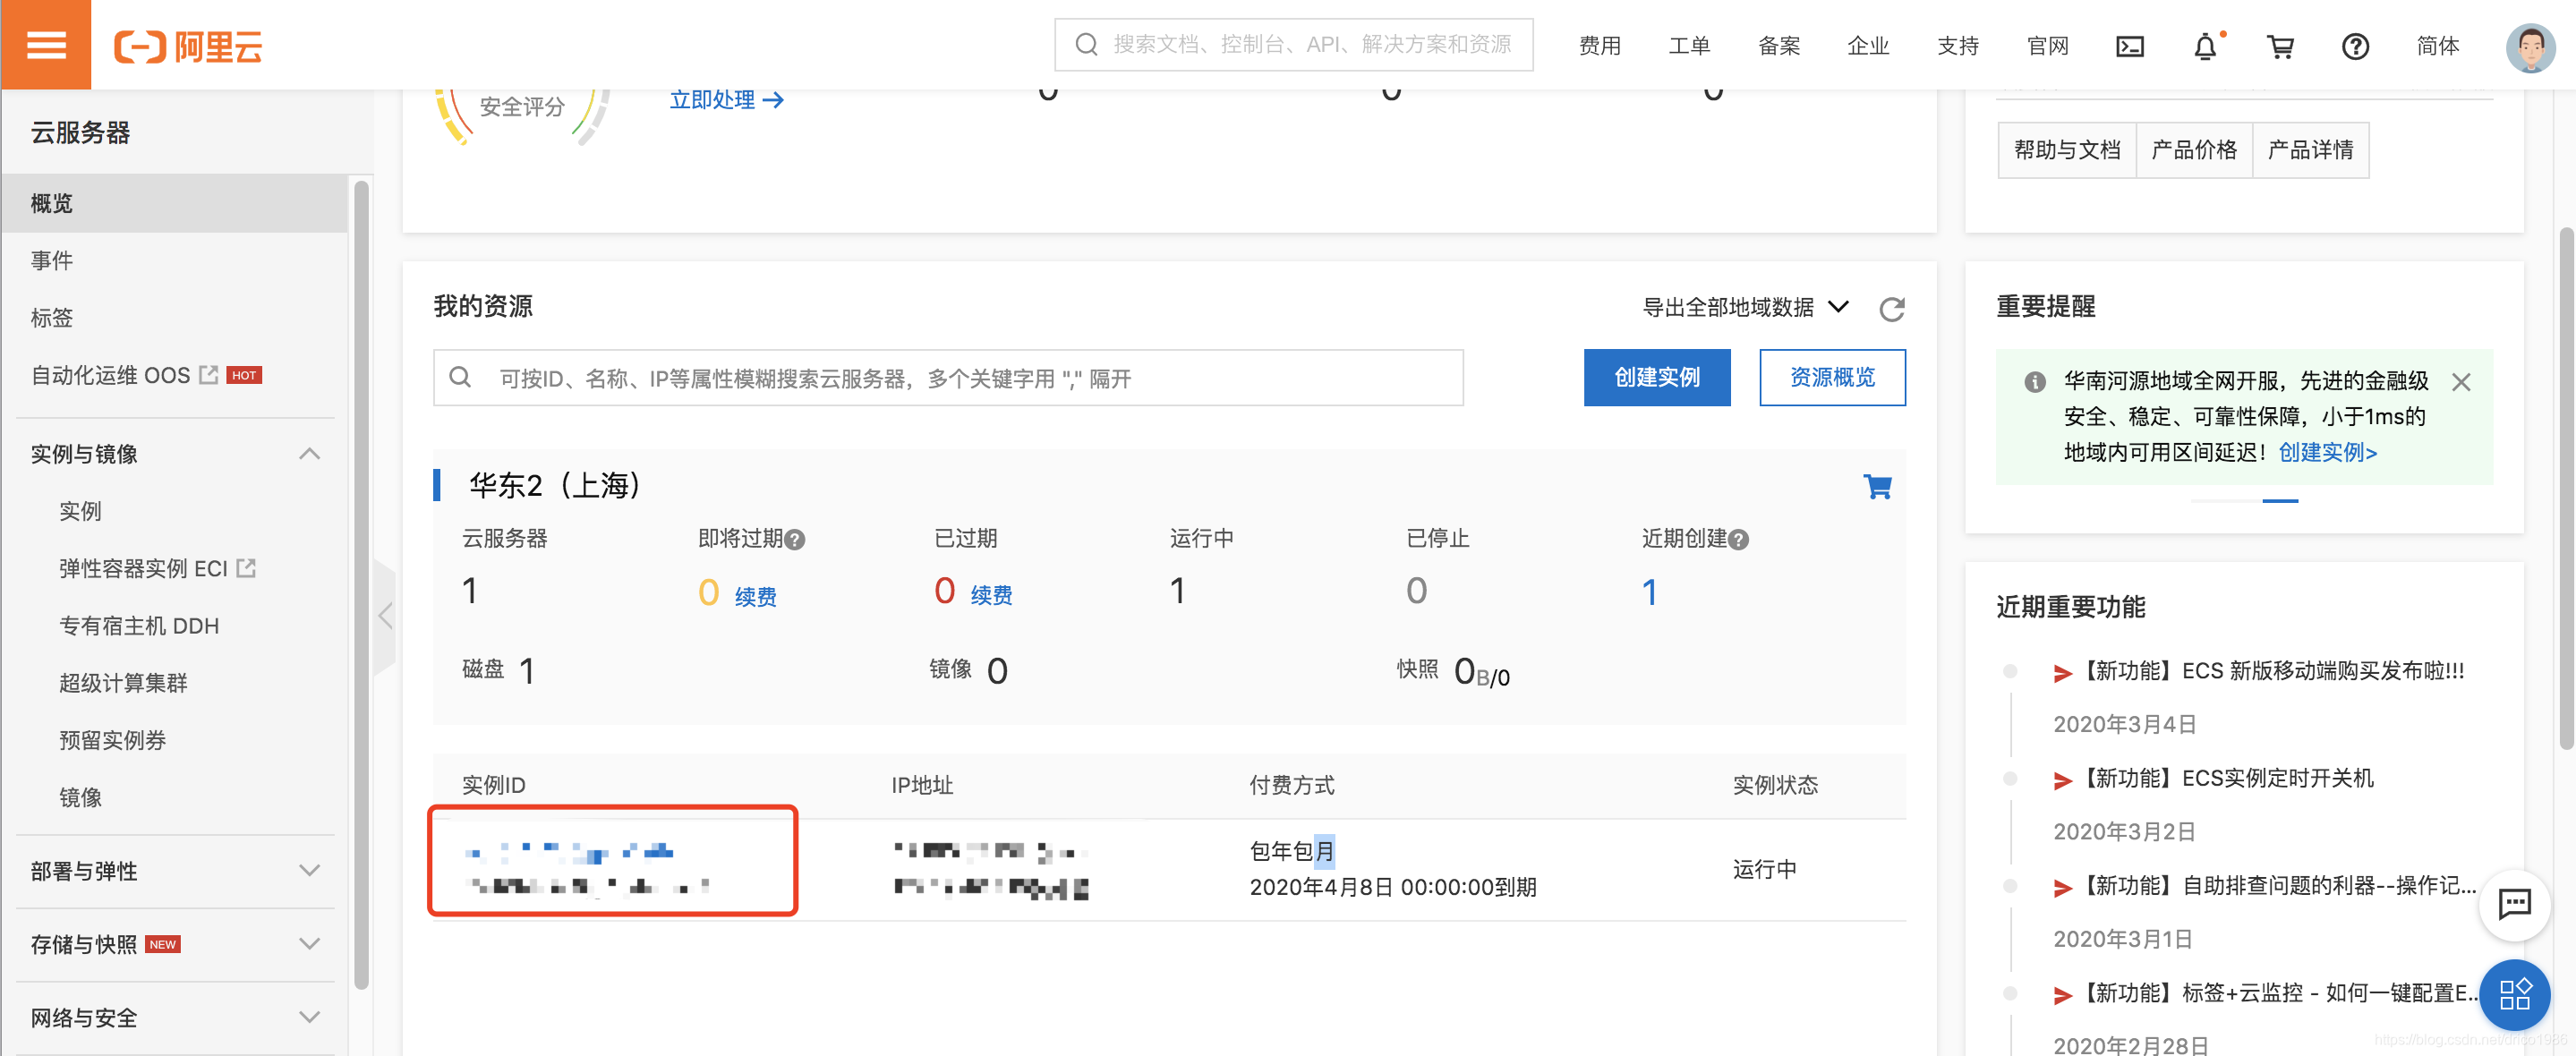Screen dimensions: 2576x1056
Task: Focus the resource fuzzy search field
Action: tap(948, 377)
